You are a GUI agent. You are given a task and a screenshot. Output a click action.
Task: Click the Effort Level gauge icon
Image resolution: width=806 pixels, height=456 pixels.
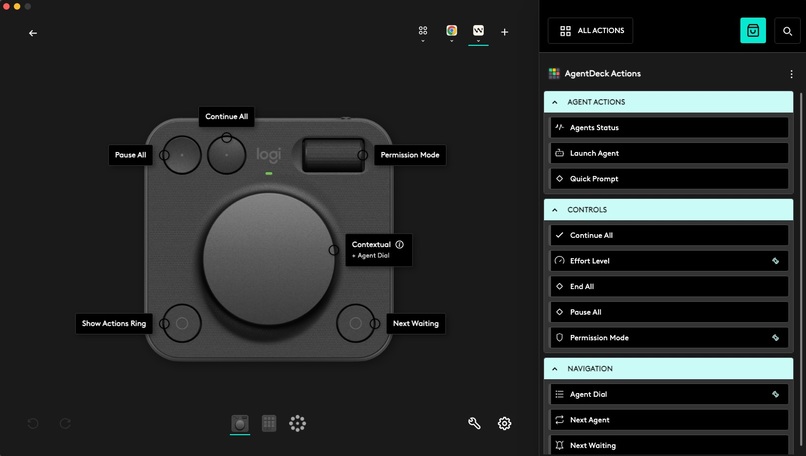click(559, 261)
